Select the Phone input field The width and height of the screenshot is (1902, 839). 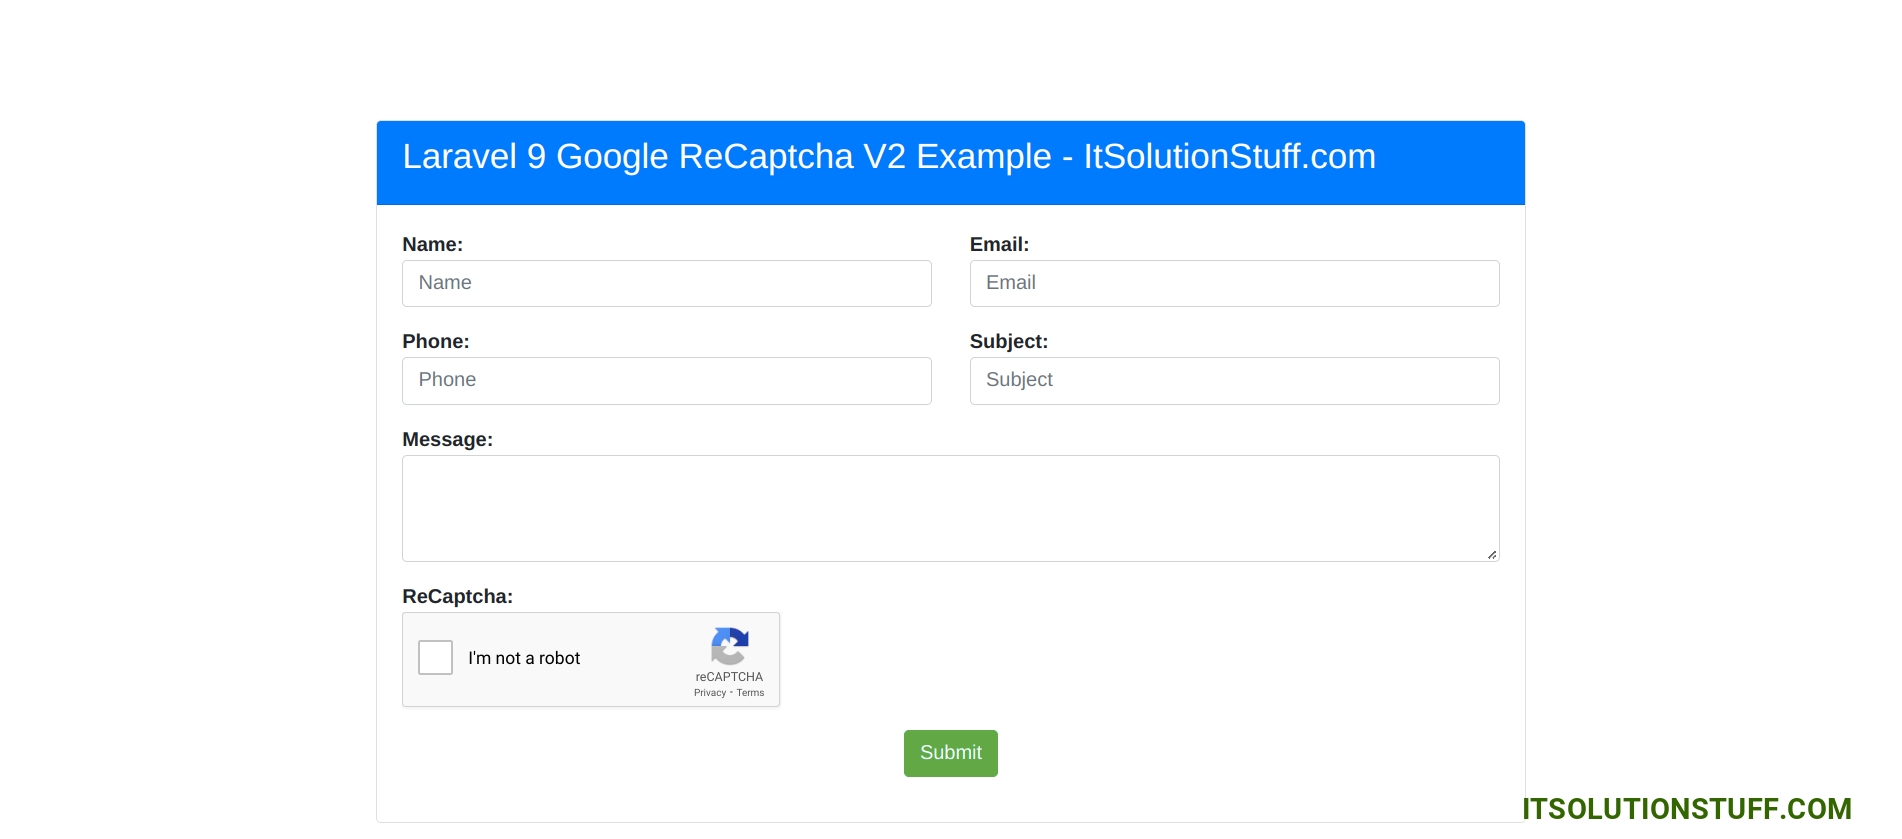(x=666, y=381)
